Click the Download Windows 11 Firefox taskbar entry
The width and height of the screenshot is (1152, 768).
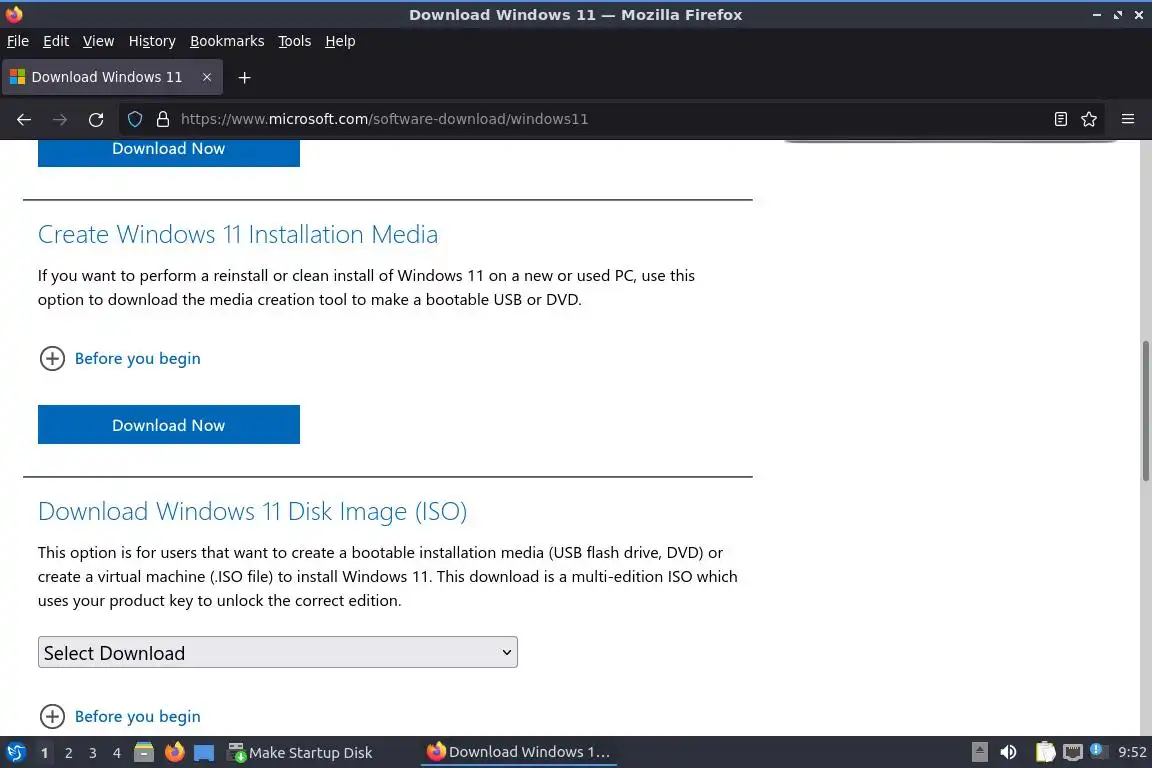pyautogui.click(x=518, y=752)
